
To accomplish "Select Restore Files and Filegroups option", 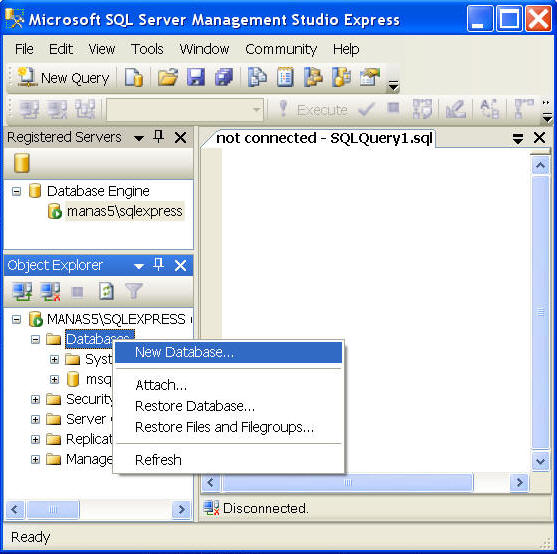I will pos(228,427).
